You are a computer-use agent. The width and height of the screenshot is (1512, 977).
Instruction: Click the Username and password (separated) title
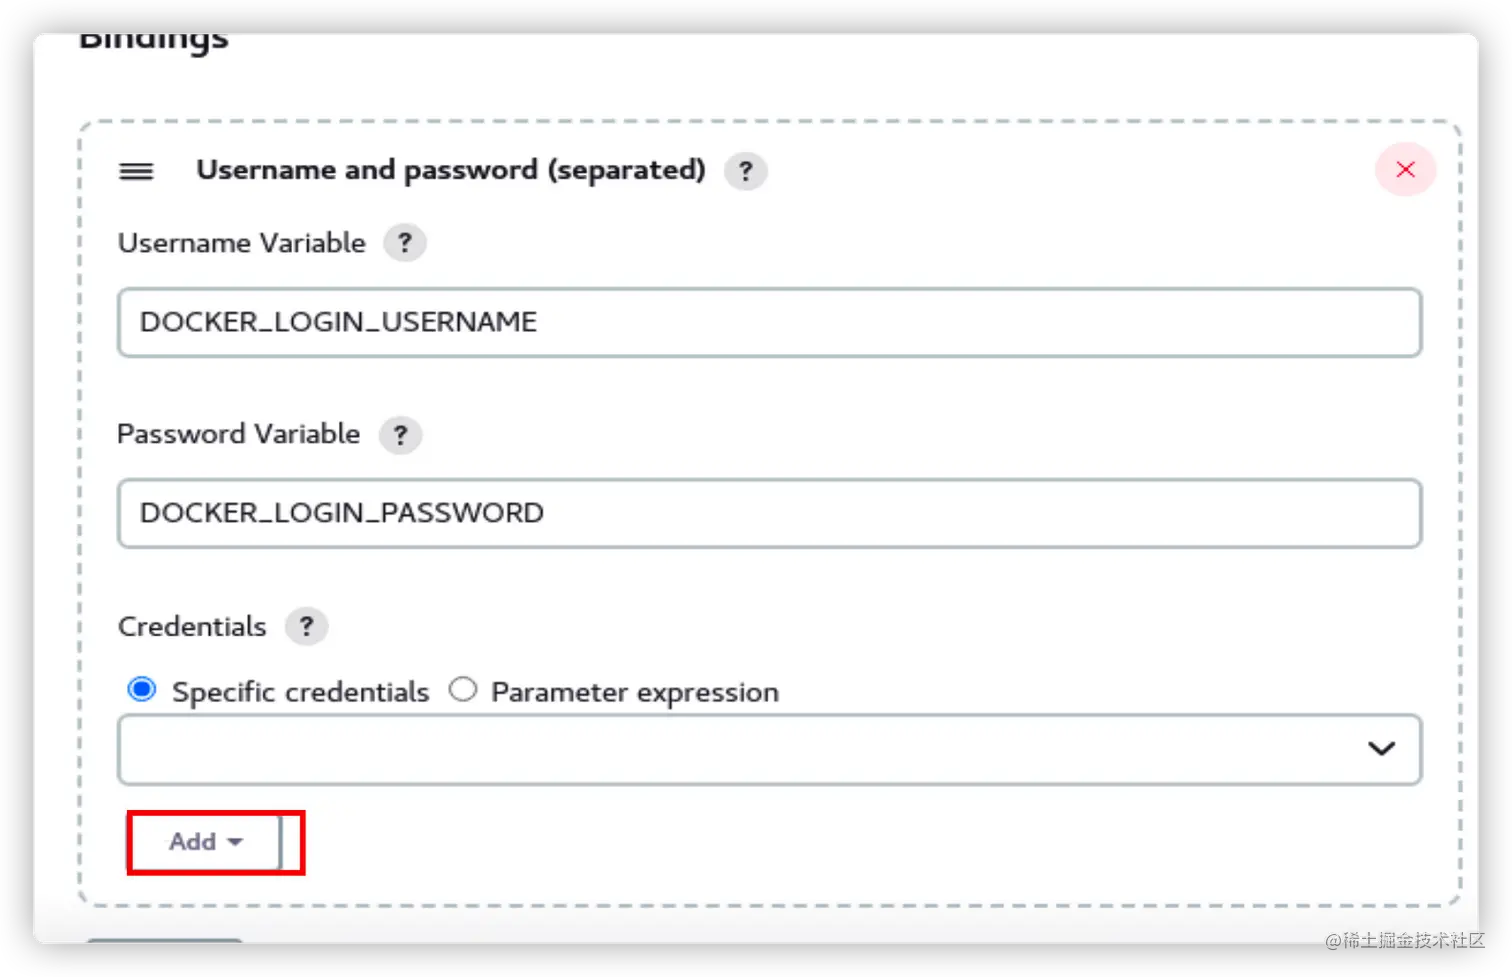pyautogui.click(x=450, y=170)
